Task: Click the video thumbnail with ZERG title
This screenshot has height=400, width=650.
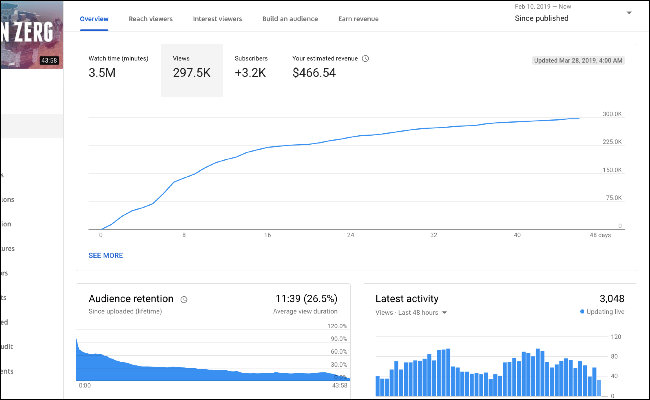Action: 32,35
